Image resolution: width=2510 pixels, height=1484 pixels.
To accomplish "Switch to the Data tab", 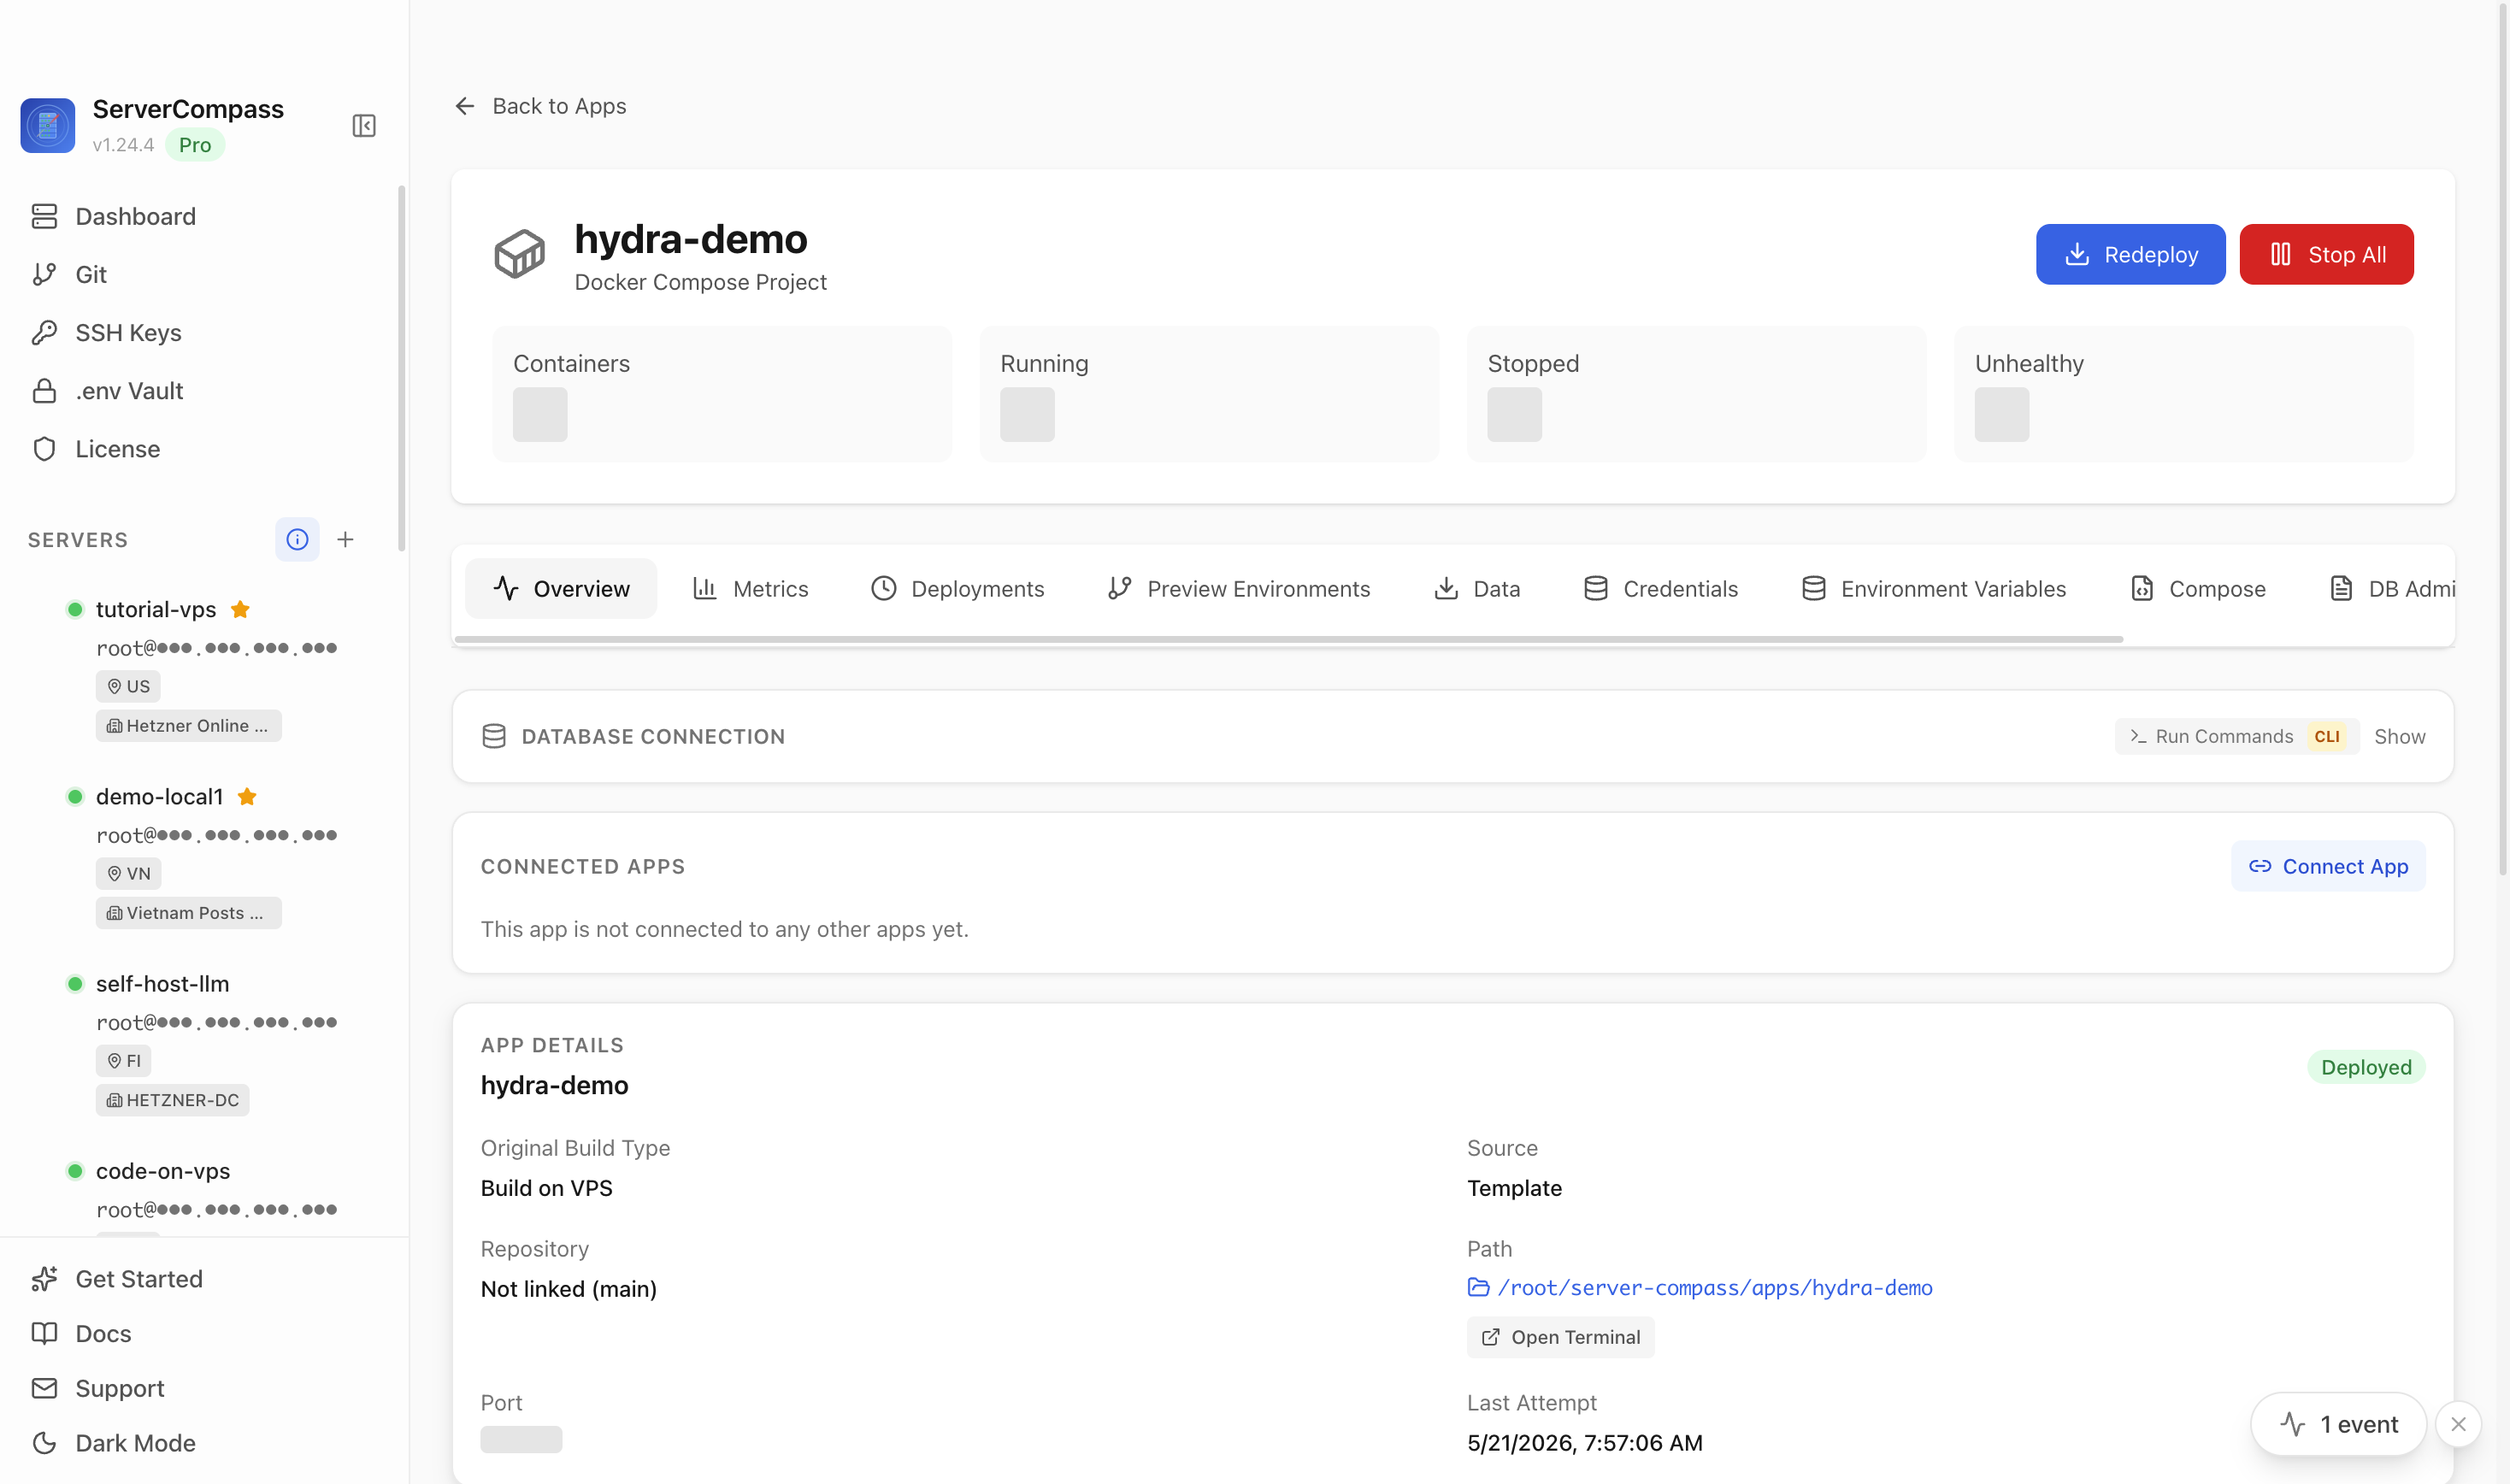I will (1476, 588).
